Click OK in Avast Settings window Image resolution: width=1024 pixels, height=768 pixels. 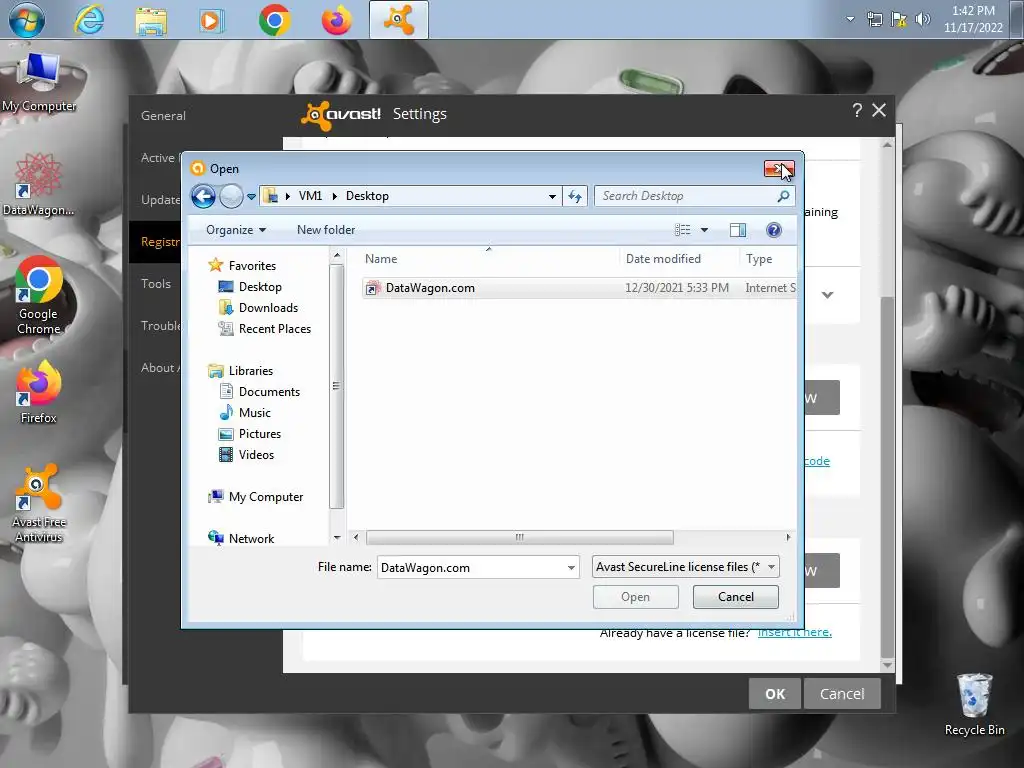775,694
